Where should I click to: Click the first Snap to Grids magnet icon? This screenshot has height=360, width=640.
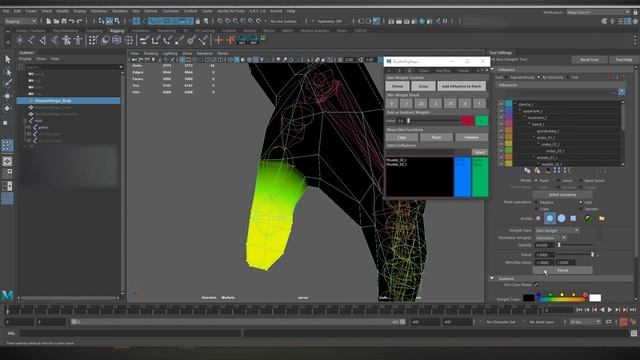[220, 21]
